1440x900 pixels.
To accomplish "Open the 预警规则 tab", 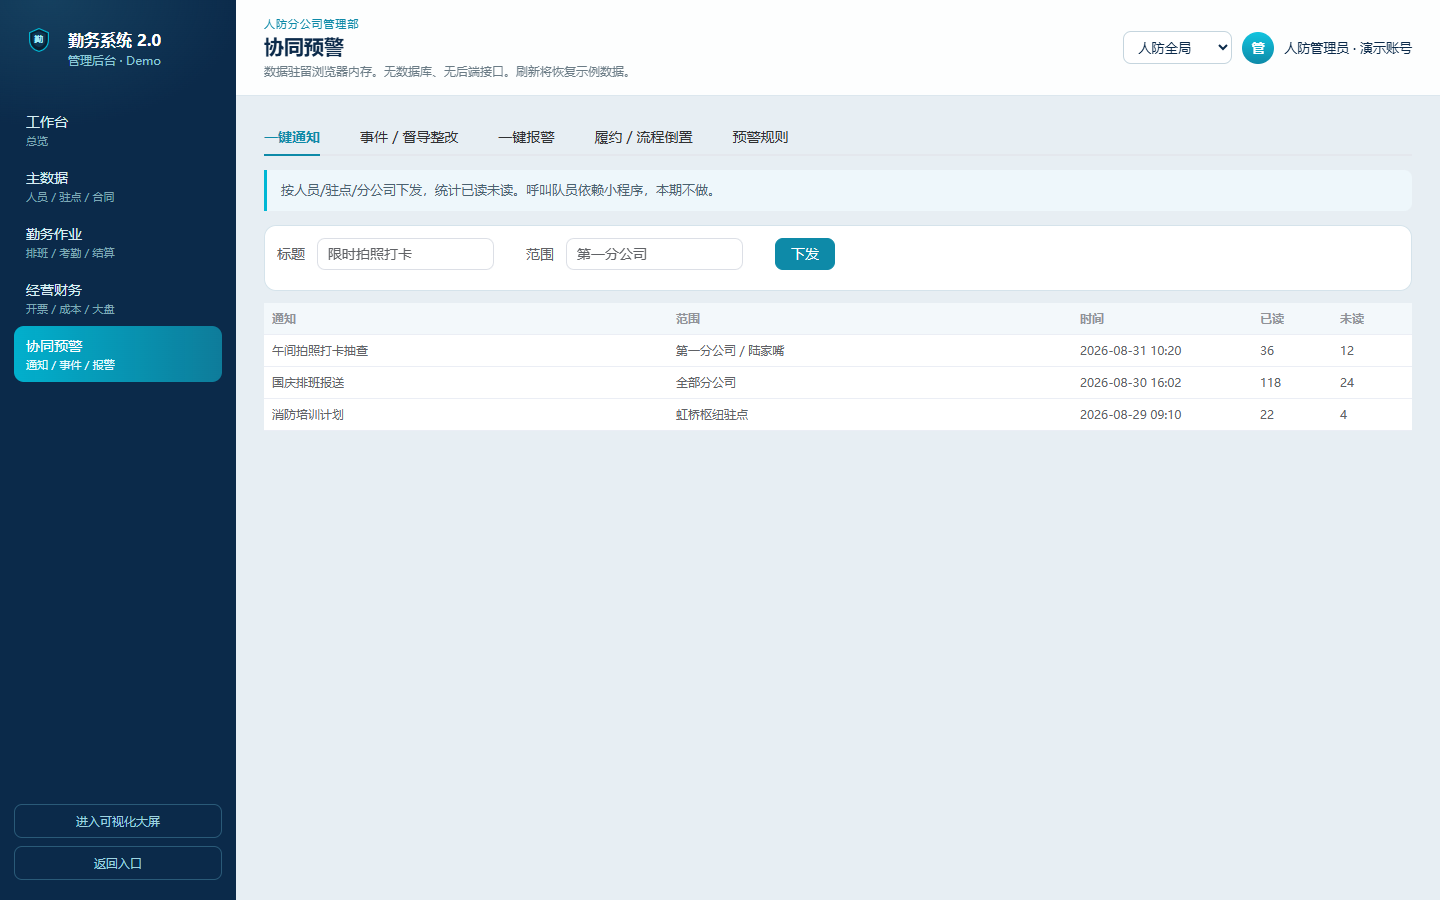I will coord(760,137).
